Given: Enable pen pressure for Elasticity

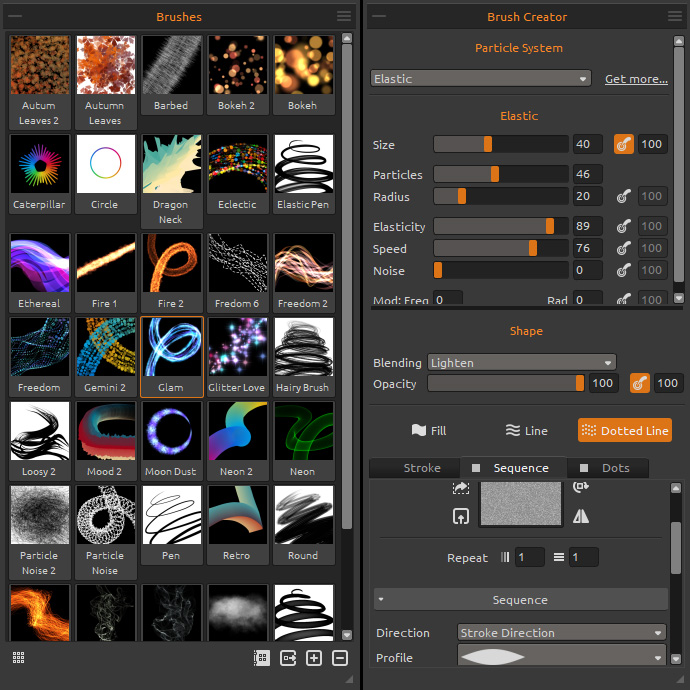Looking at the screenshot, I should click(x=624, y=227).
